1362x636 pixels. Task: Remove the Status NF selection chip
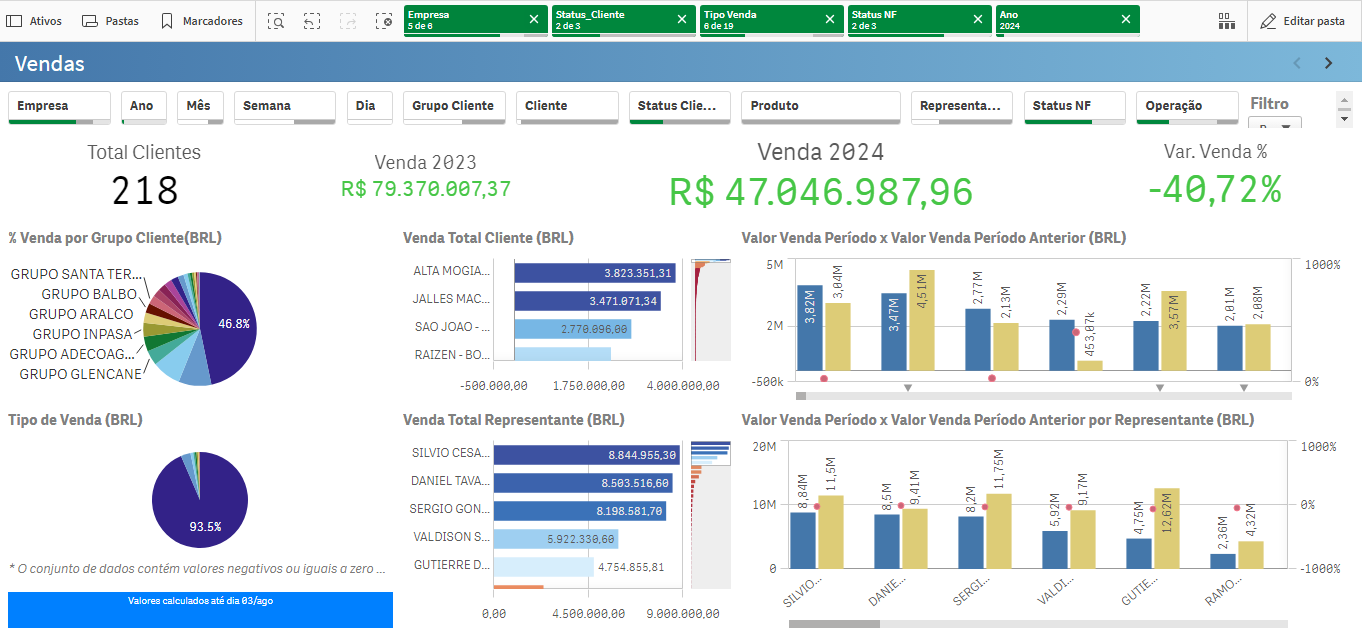pos(978,19)
